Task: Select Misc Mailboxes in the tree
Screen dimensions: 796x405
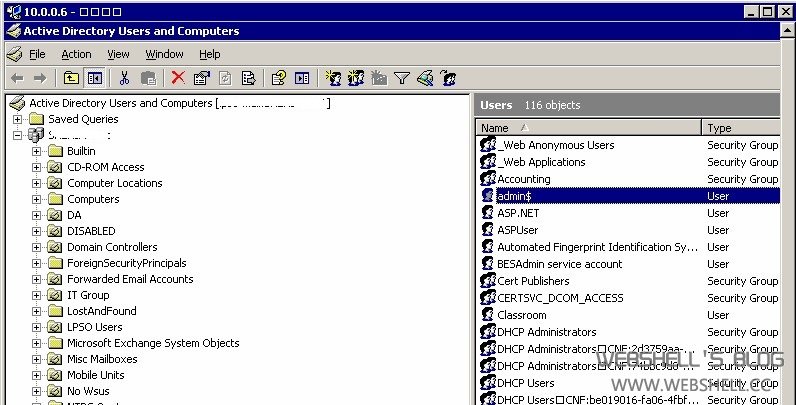Action: 102,359
